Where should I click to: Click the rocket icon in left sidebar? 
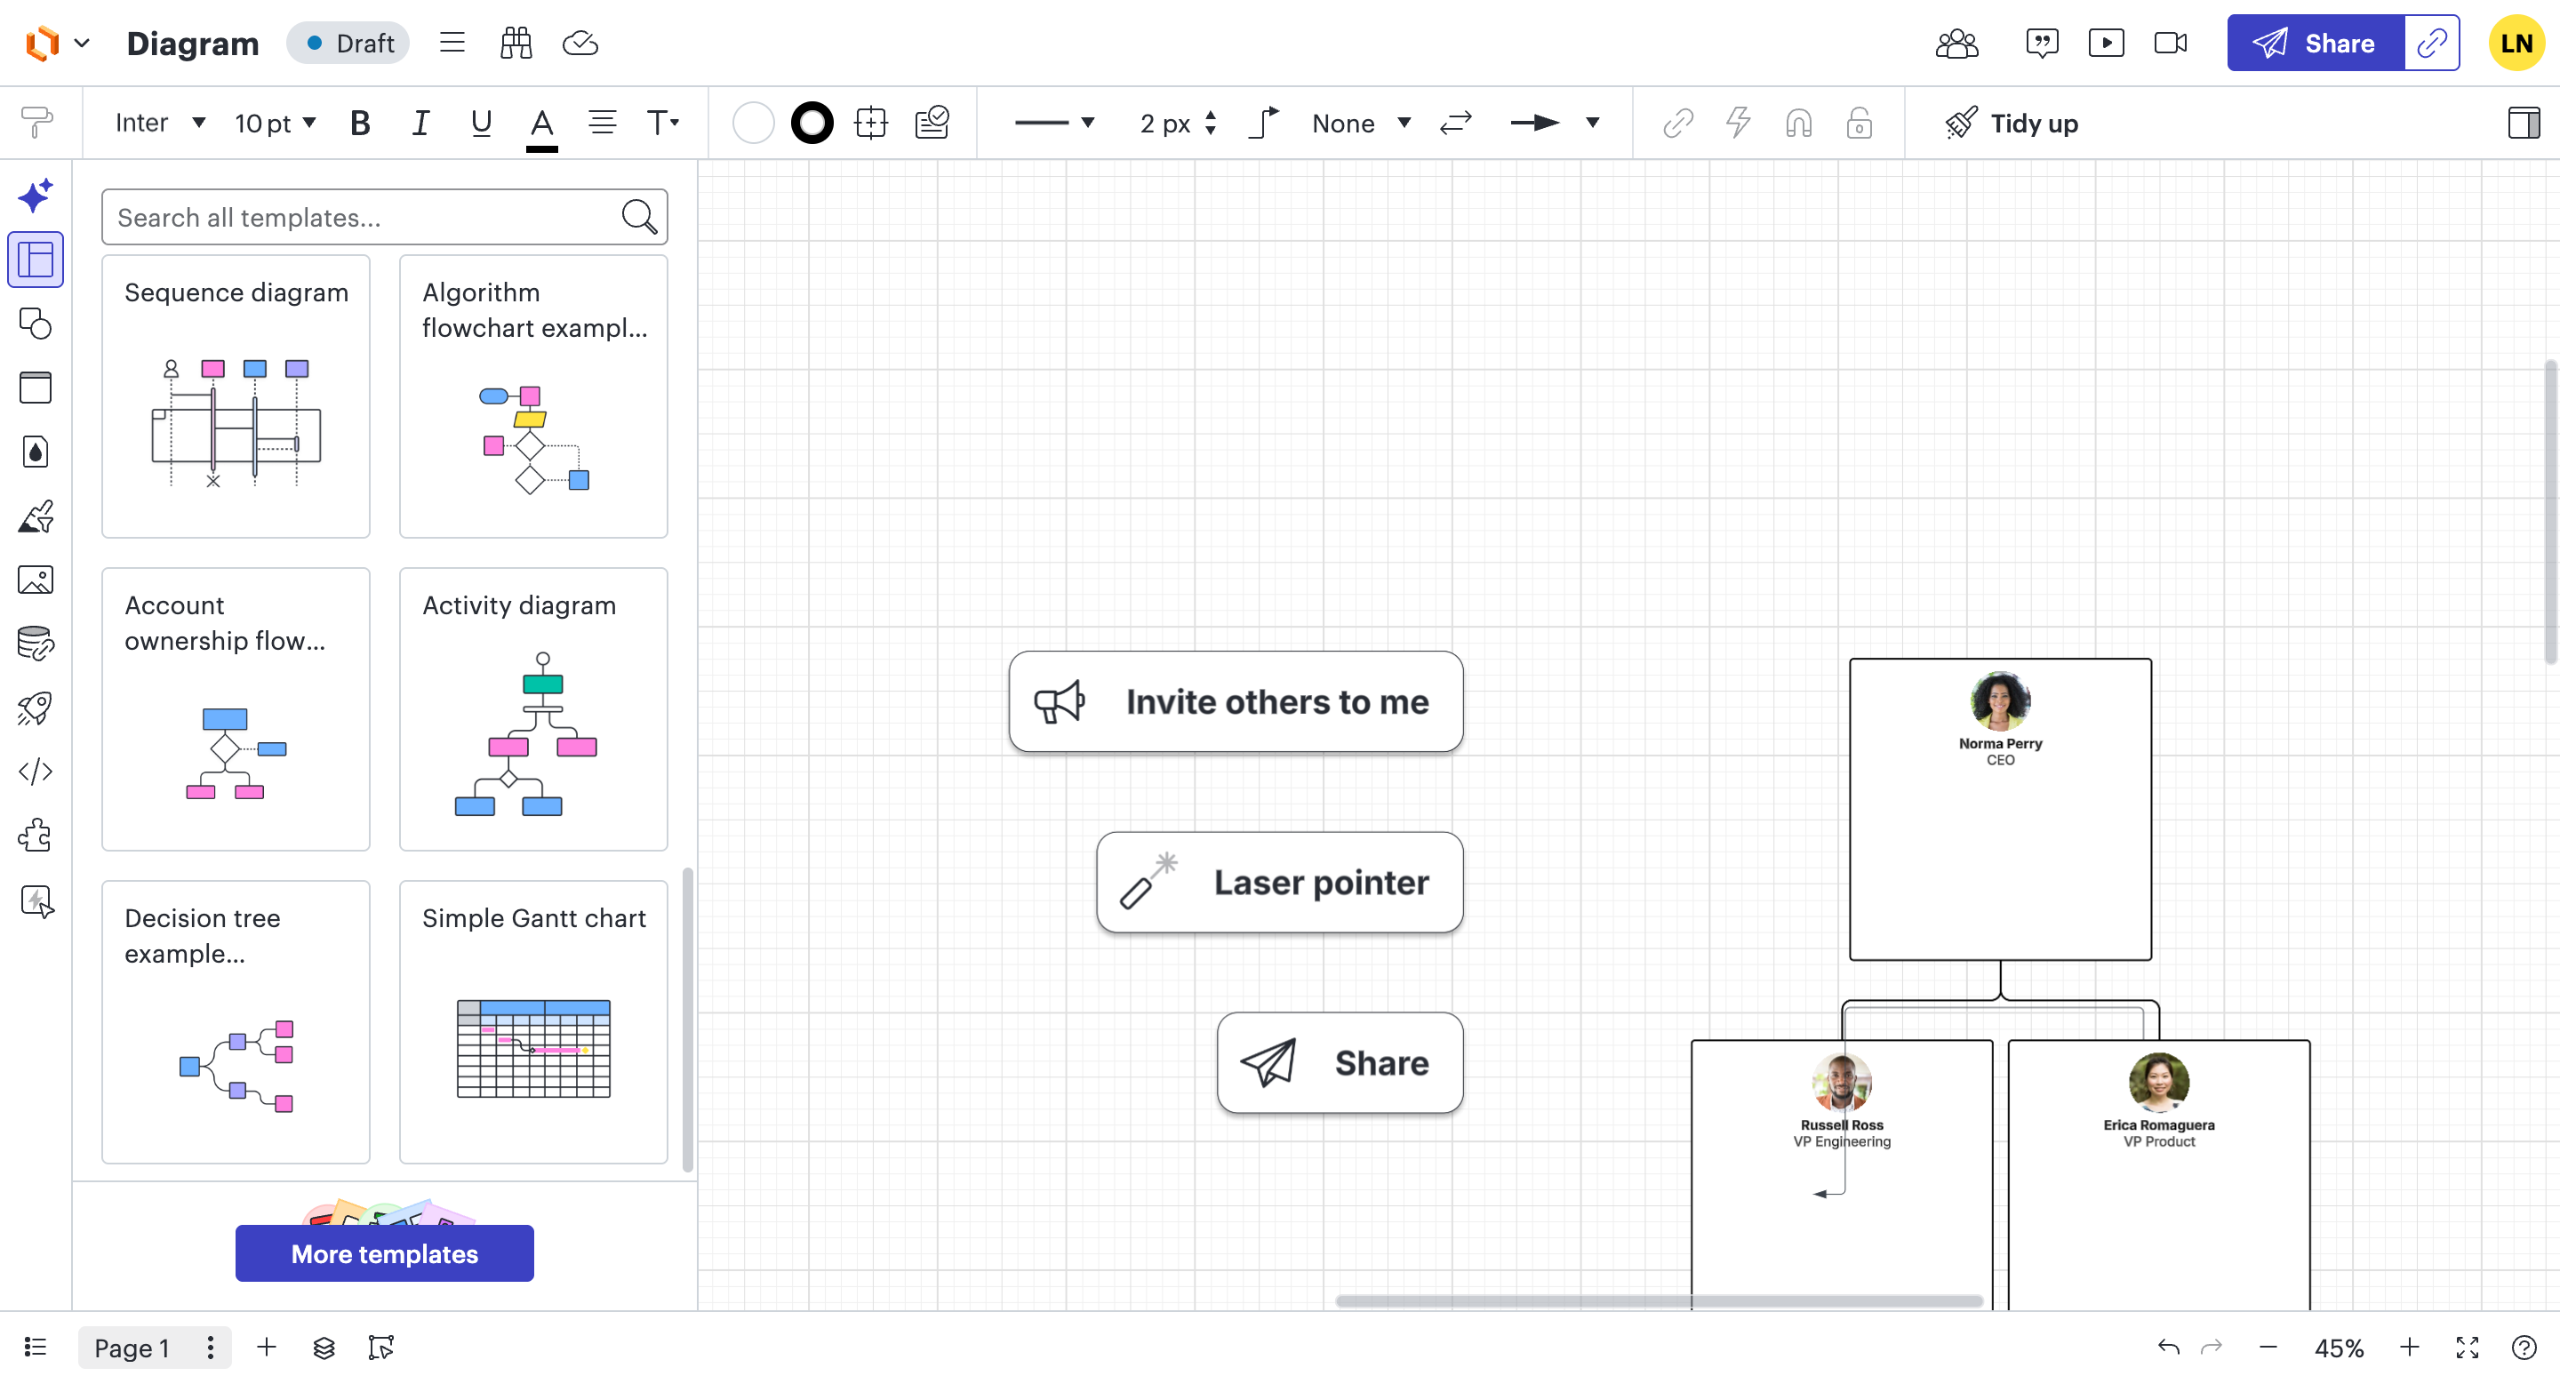35,708
